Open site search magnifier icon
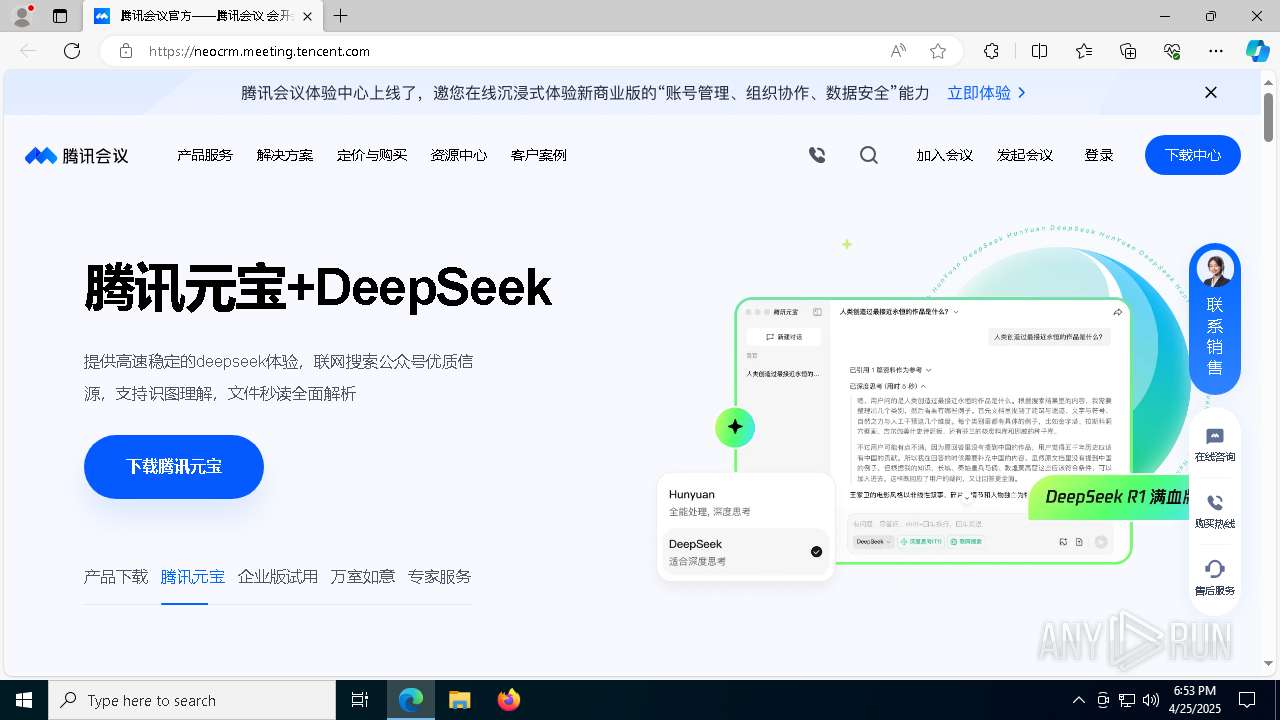Viewport: 1280px width, 720px height. [869, 155]
